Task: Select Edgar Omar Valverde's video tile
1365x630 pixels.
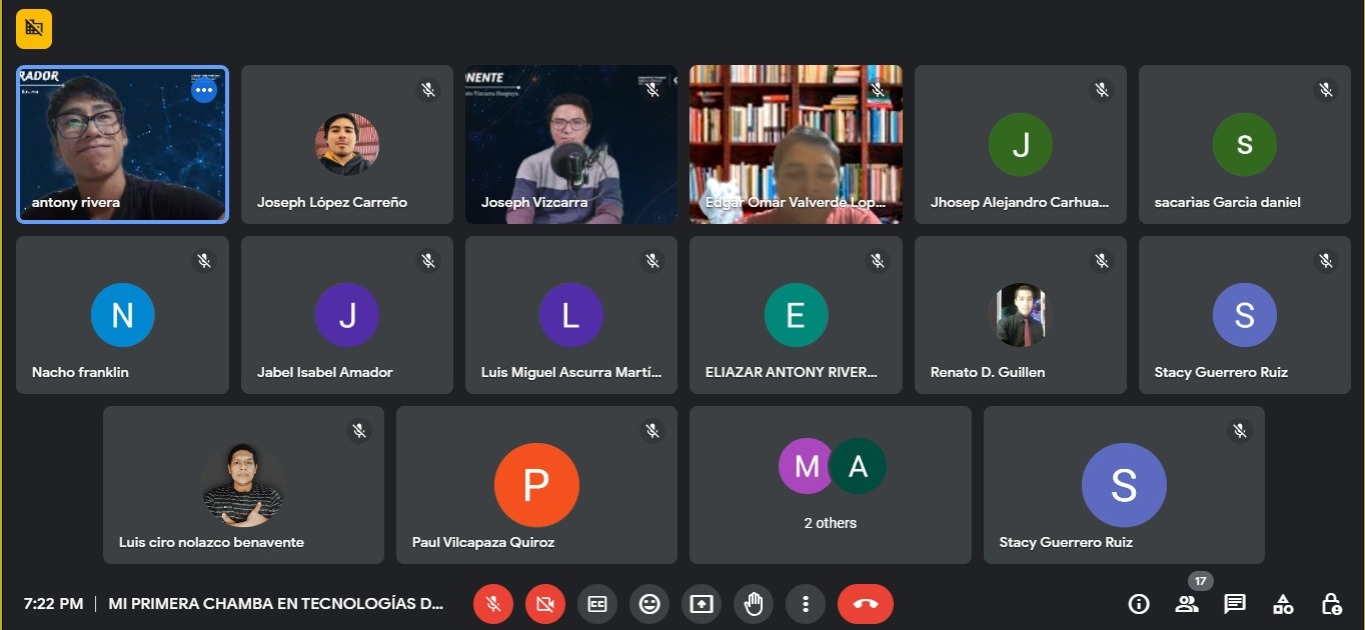Action: pyautogui.click(x=796, y=145)
